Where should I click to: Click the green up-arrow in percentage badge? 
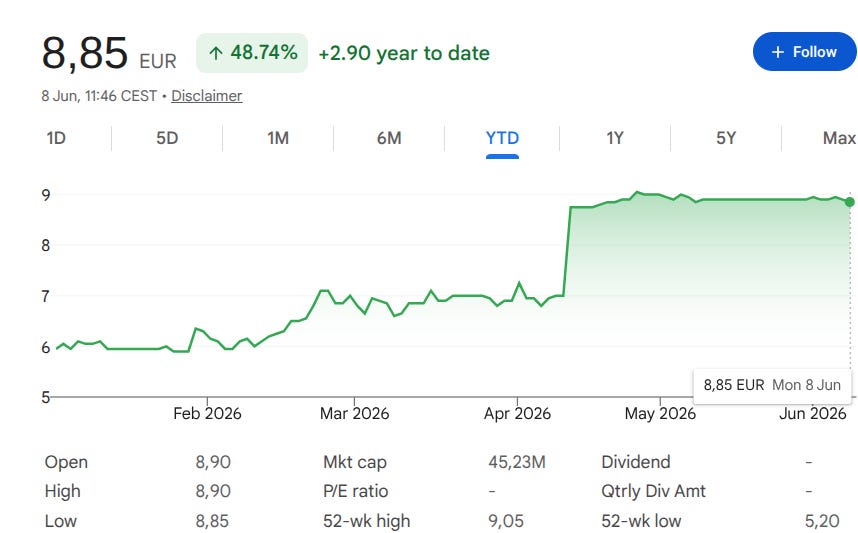coord(216,53)
